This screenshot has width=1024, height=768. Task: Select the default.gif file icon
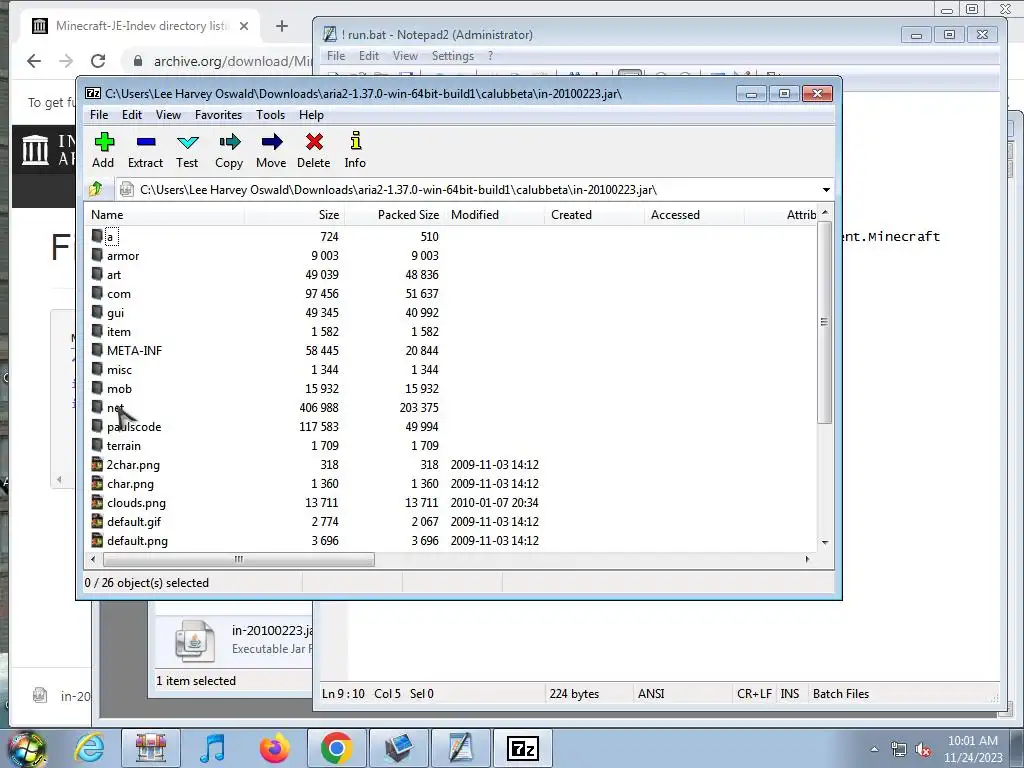(97, 521)
